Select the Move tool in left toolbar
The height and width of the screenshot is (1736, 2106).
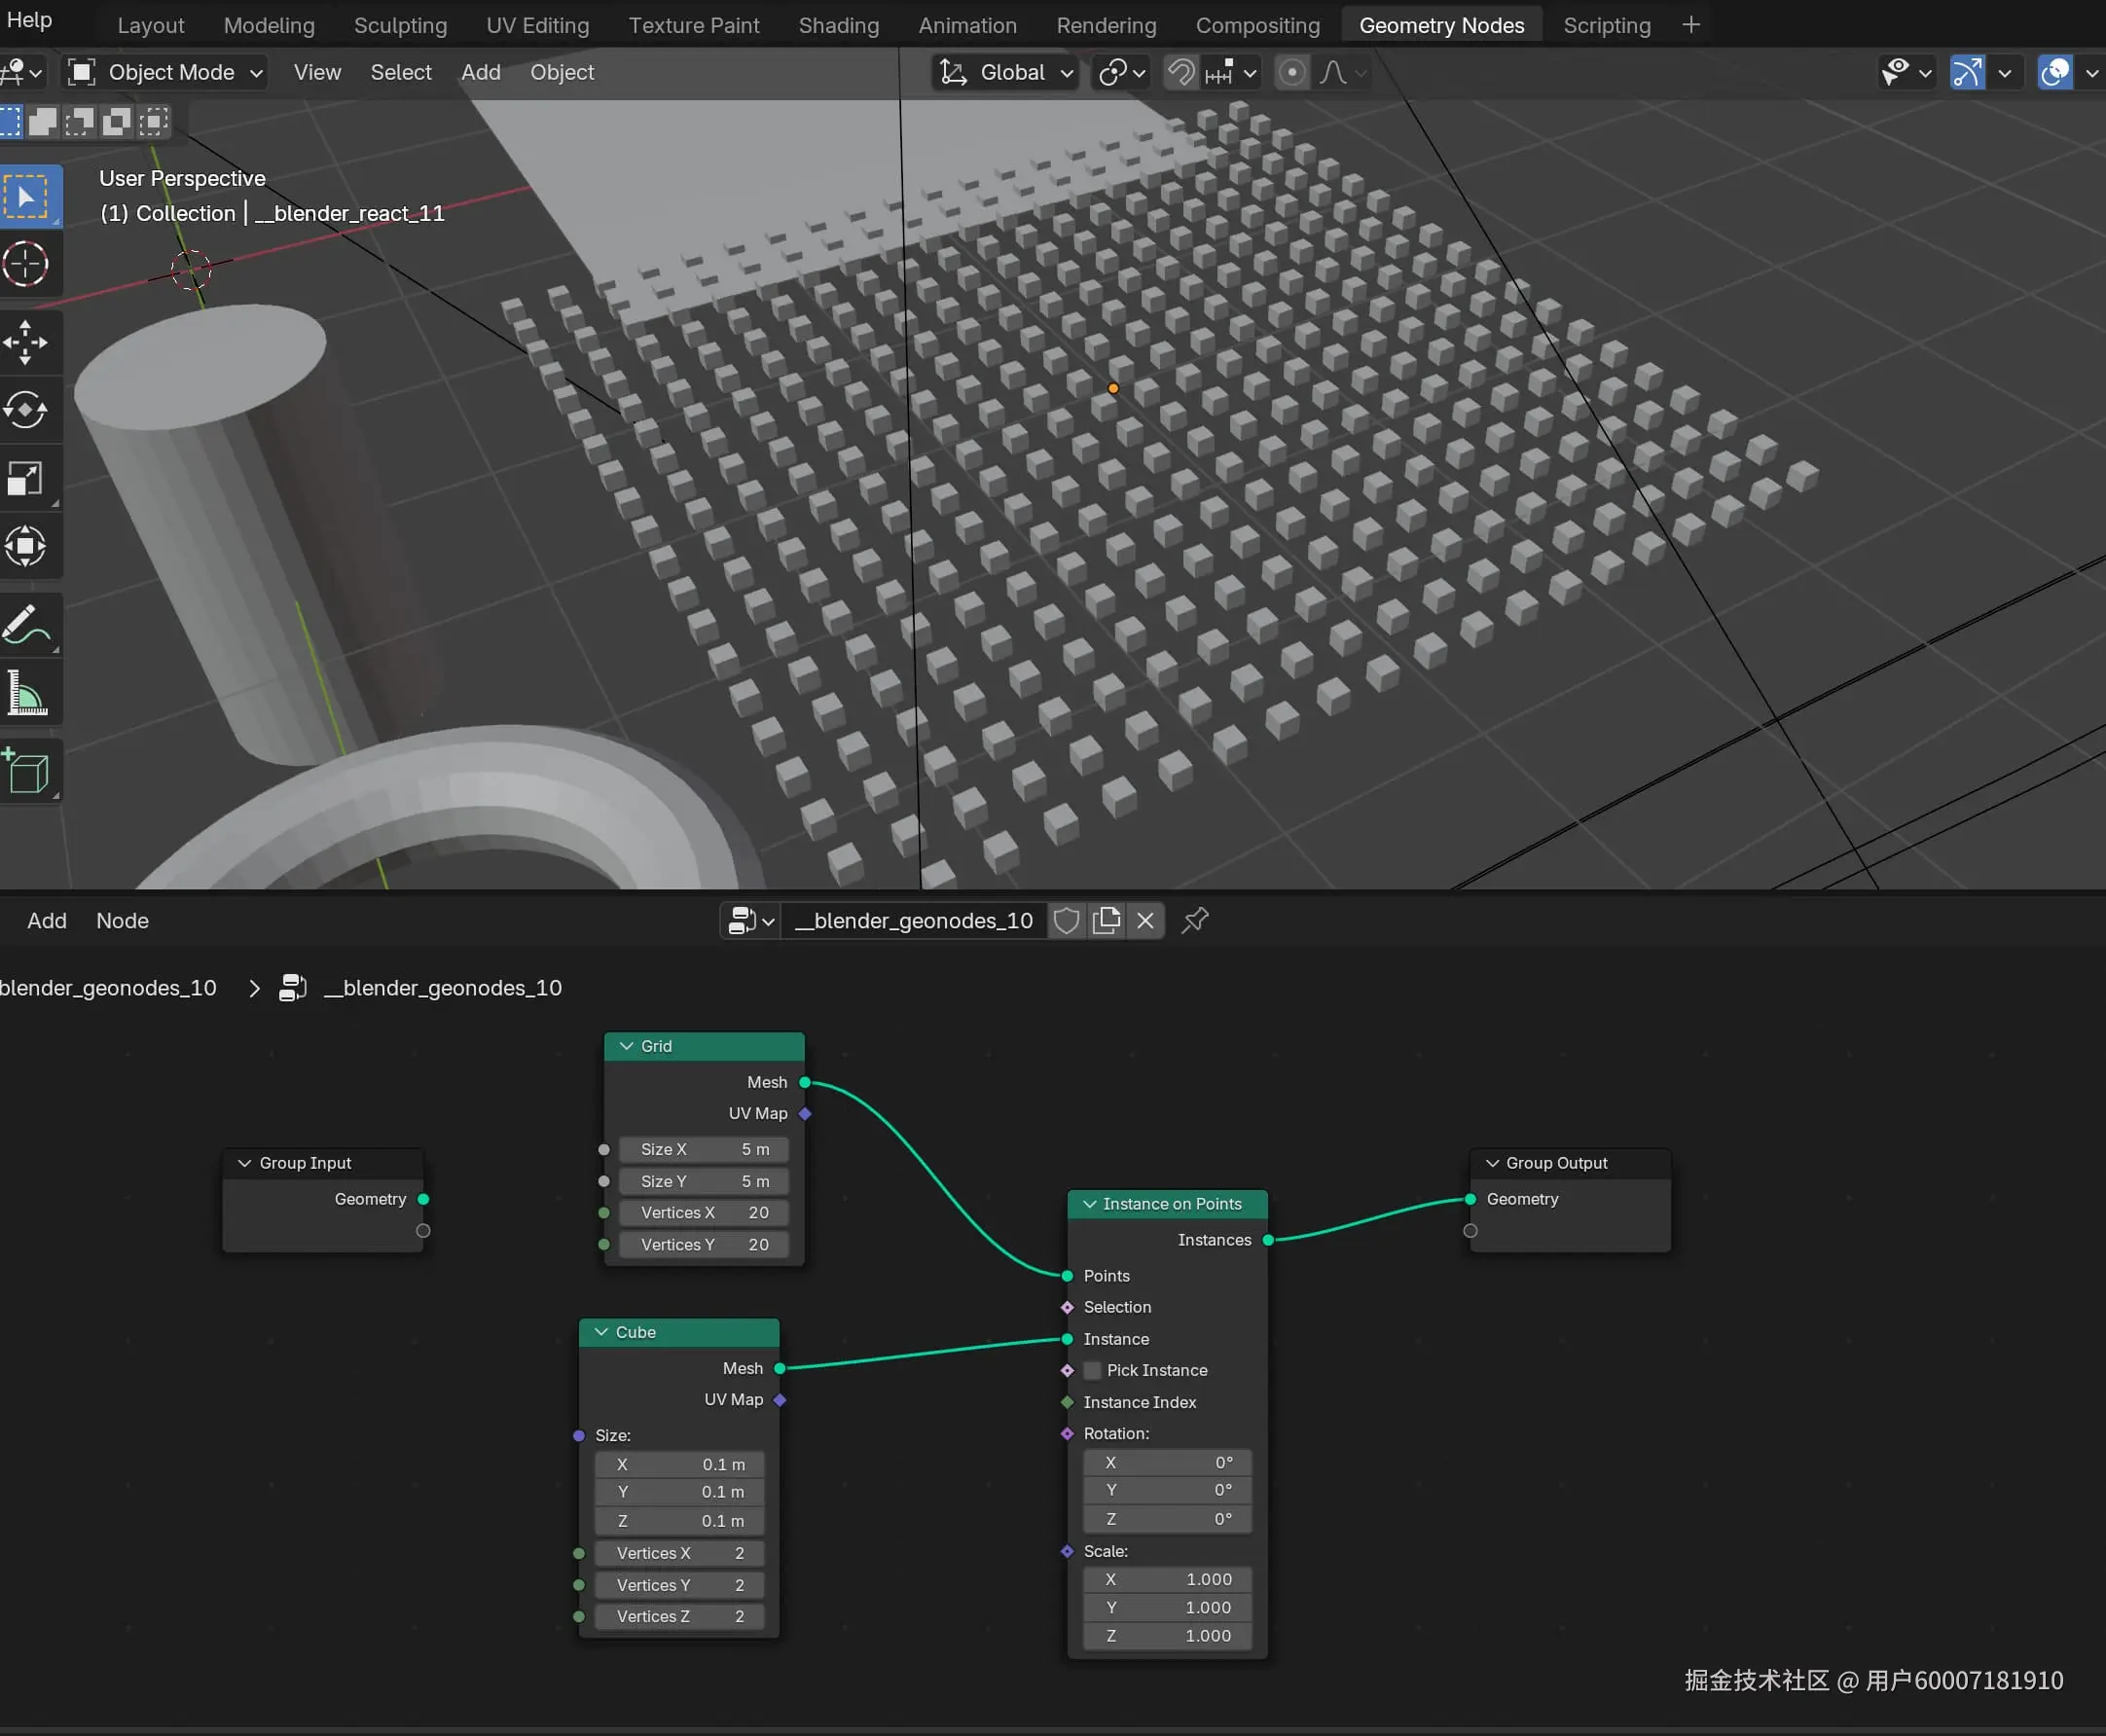pos(26,343)
